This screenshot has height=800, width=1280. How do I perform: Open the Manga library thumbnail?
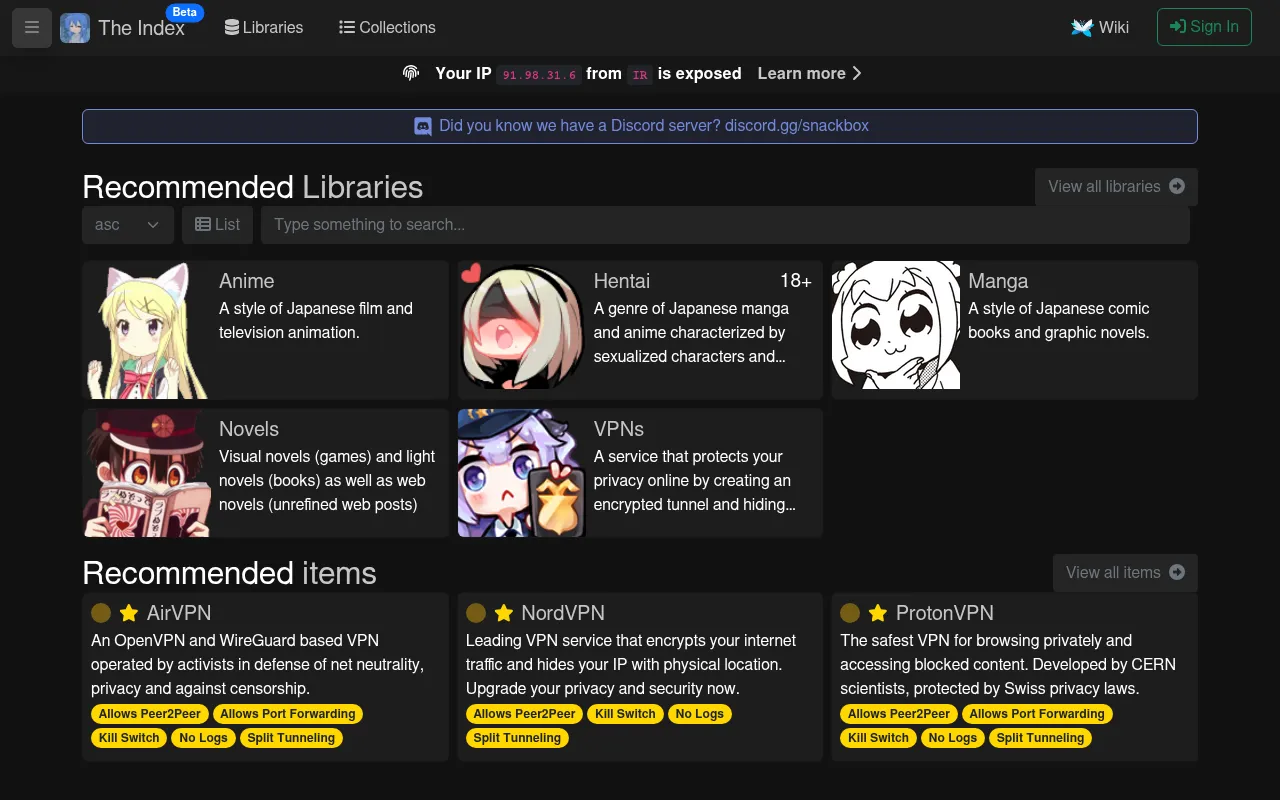(x=896, y=325)
